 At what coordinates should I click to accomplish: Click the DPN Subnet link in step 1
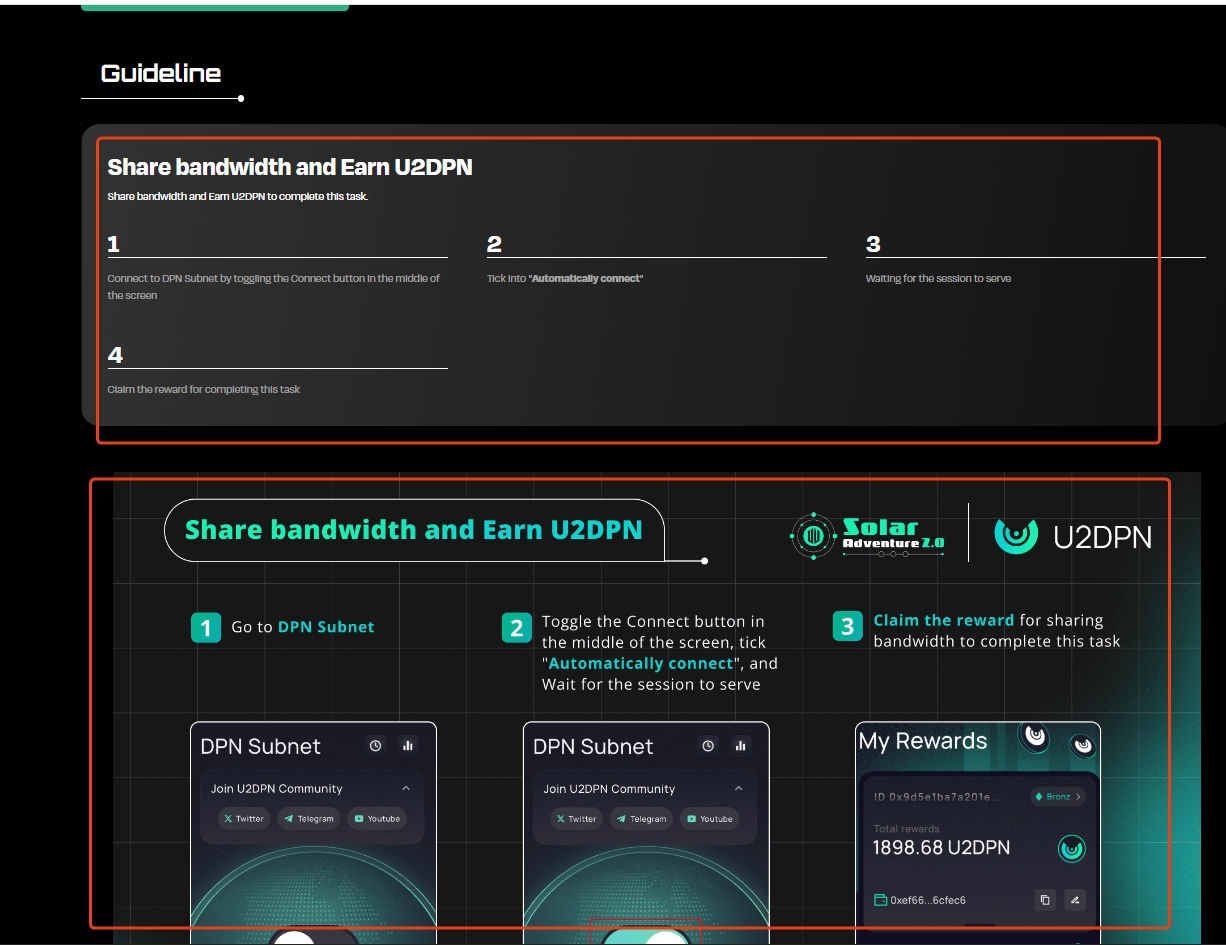(326, 627)
